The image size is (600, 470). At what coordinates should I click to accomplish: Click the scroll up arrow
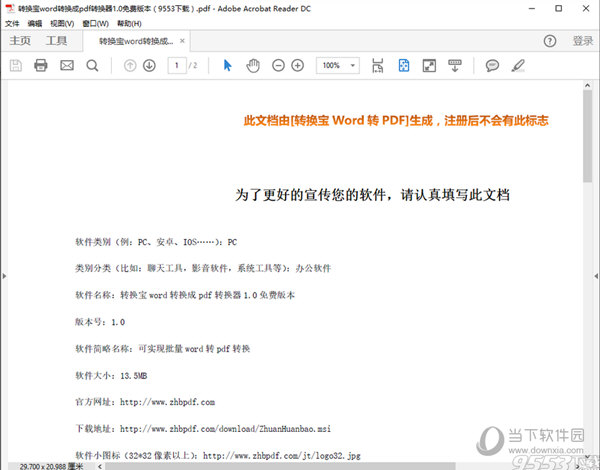coord(587,85)
